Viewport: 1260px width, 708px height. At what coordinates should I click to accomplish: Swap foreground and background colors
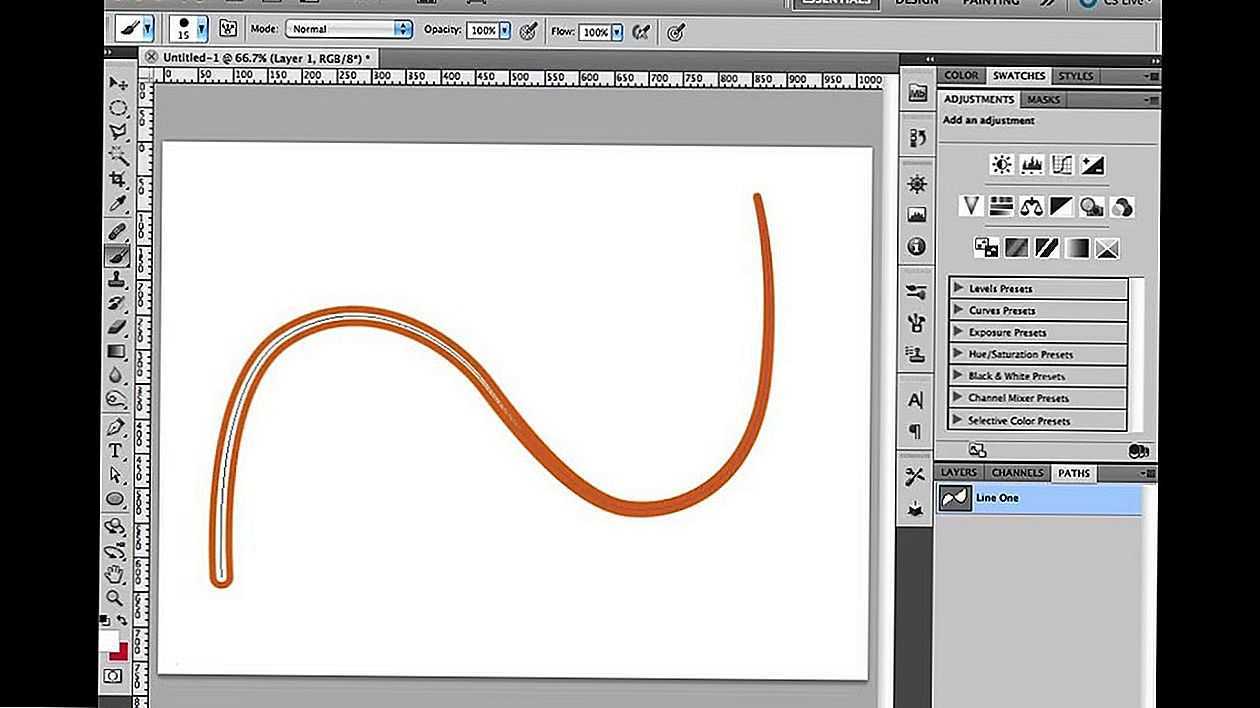(x=123, y=621)
